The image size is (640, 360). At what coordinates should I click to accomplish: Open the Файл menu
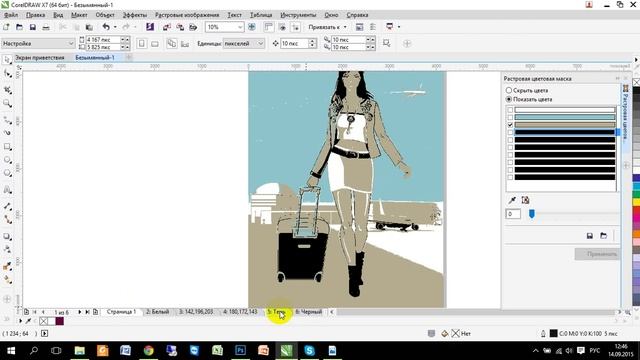tap(11, 15)
